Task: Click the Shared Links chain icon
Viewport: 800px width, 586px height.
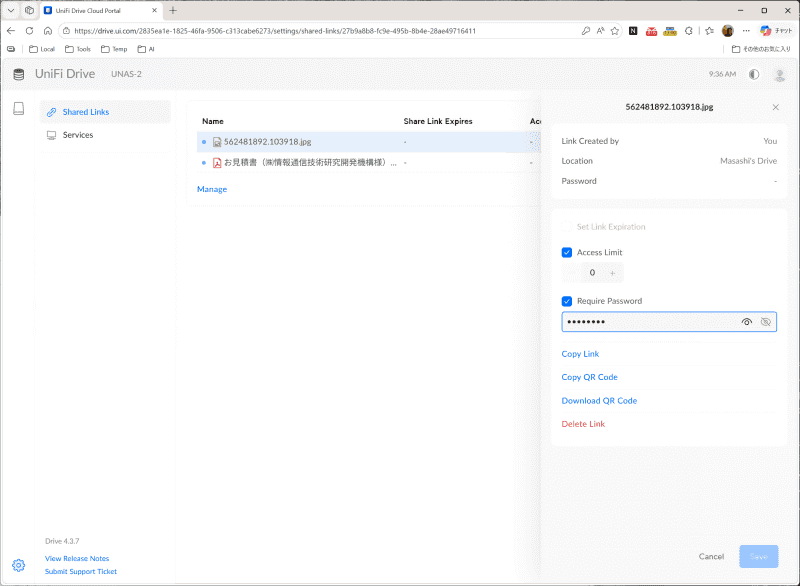Action: coord(52,112)
